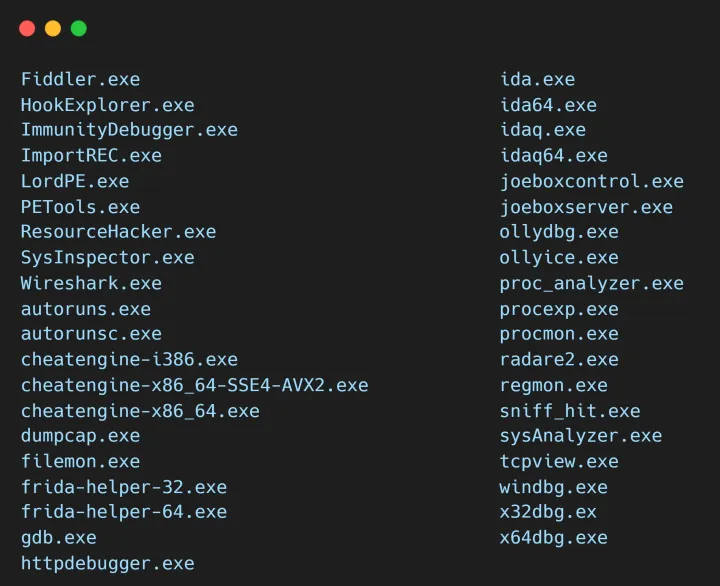Select the joeboxcontrol.exe line
This screenshot has width=720, height=586.
tap(591, 181)
